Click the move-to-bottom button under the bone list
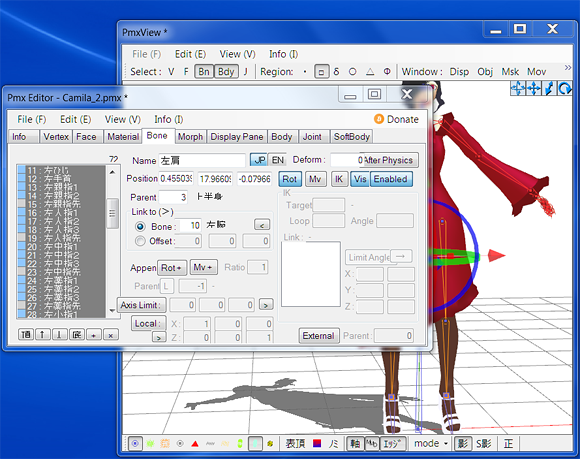580x459 pixels. [x=77, y=335]
